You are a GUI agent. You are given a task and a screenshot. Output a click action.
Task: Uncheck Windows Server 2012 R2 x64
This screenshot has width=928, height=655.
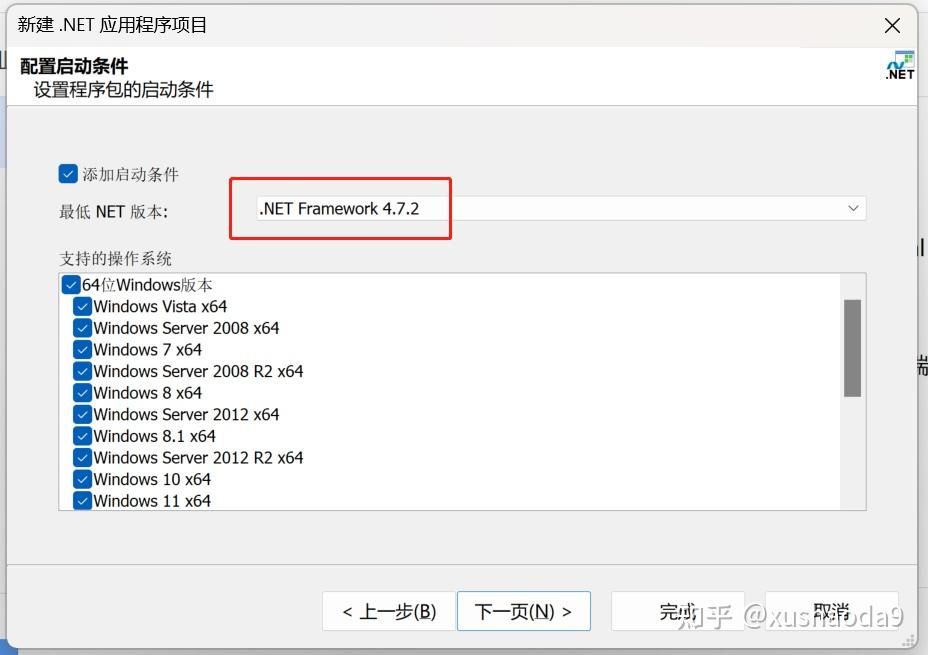tap(82, 457)
